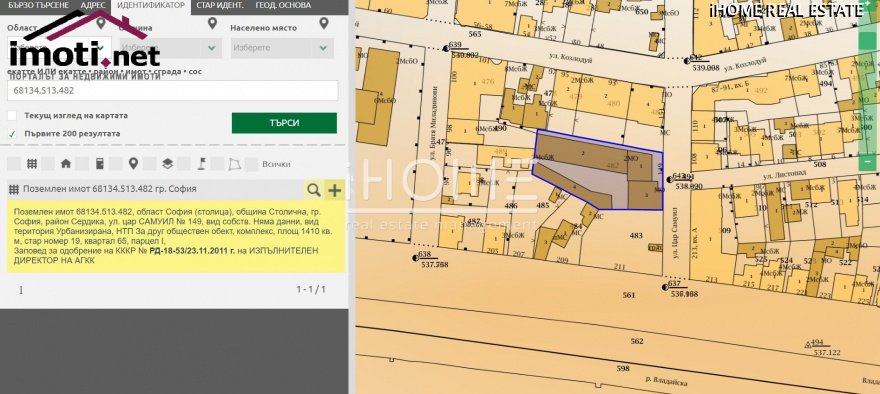Click the green ТЪРСИ search button
This screenshot has height=394, width=880.
(285, 123)
